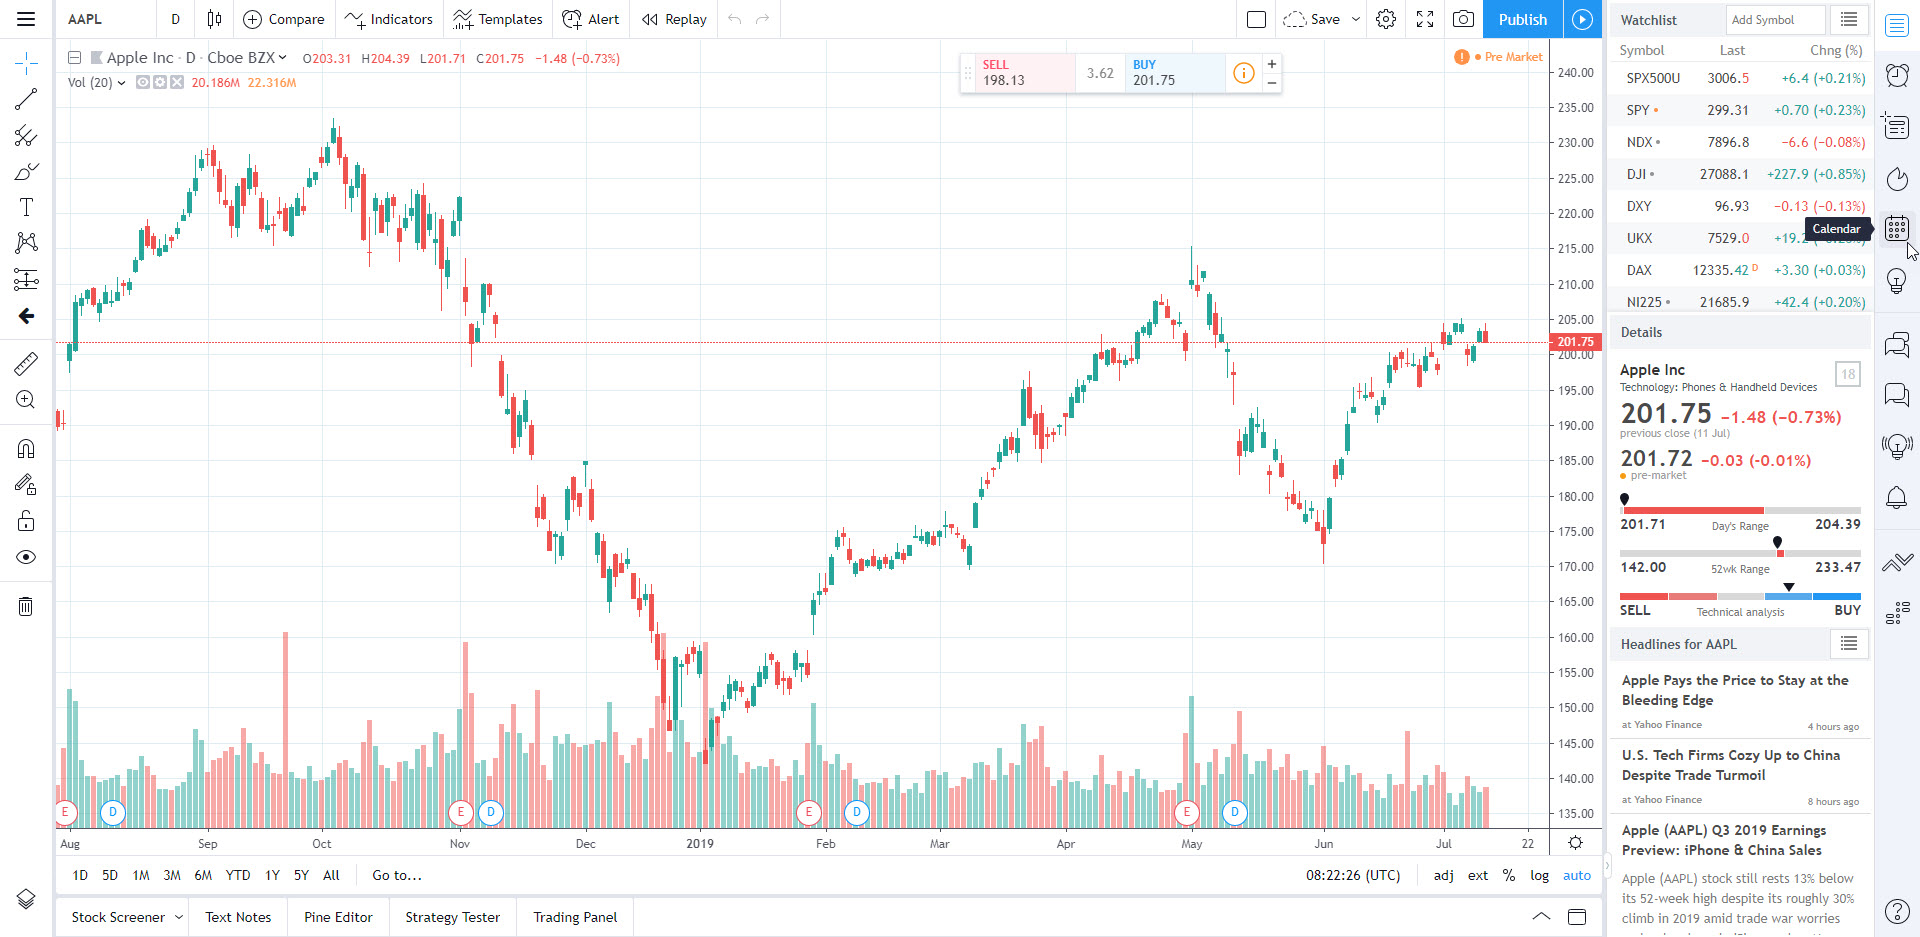Select the text annotation tool

26,207
